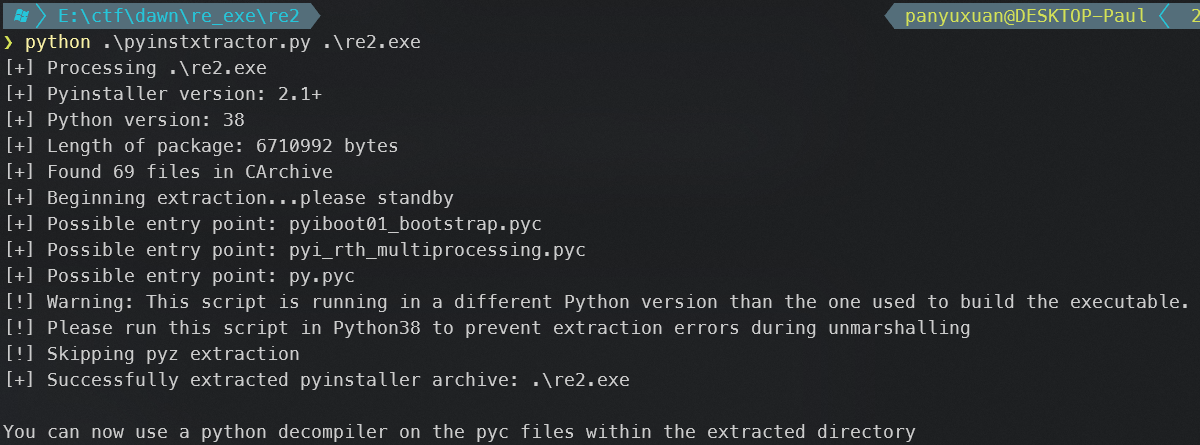This screenshot has width=1200, height=445.
Task: Click the prompt arrow before python command
Action: tap(8, 42)
